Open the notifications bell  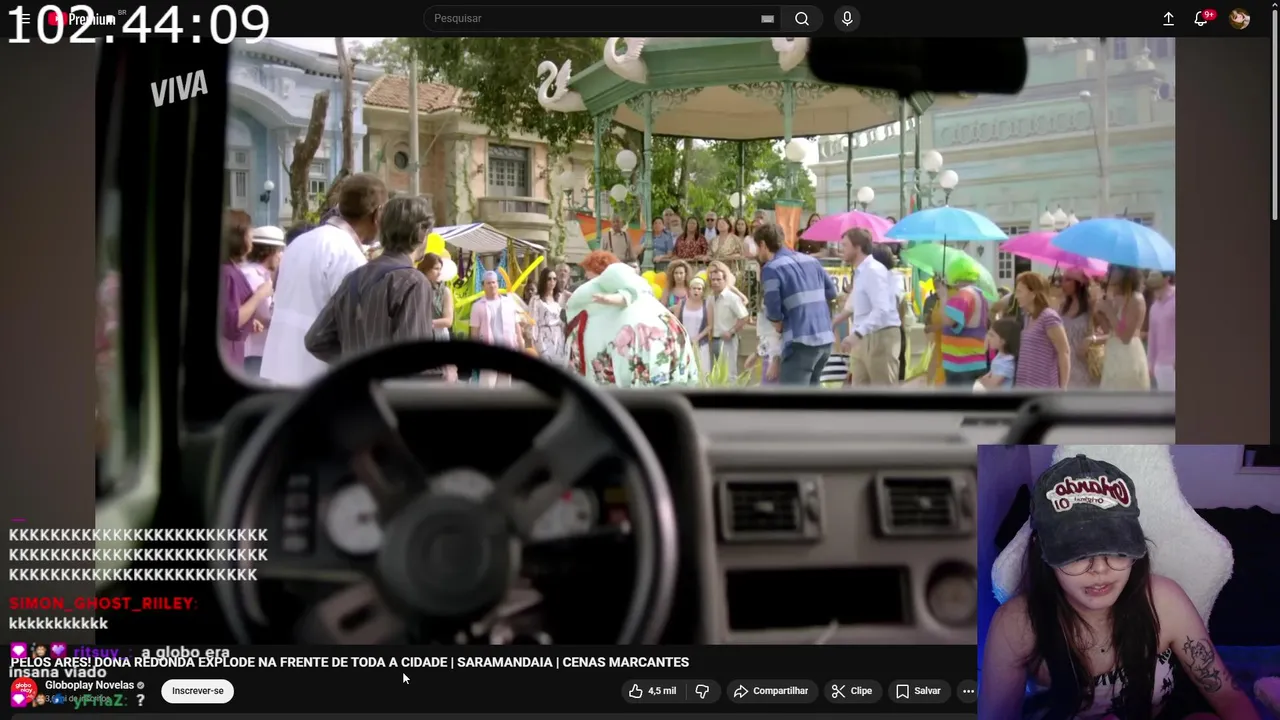[x=1202, y=19]
